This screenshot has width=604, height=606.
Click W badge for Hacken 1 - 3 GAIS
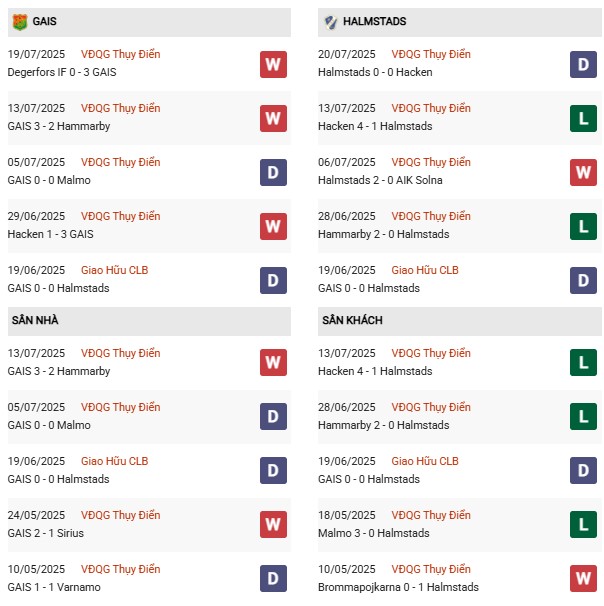pyautogui.click(x=273, y=227)
